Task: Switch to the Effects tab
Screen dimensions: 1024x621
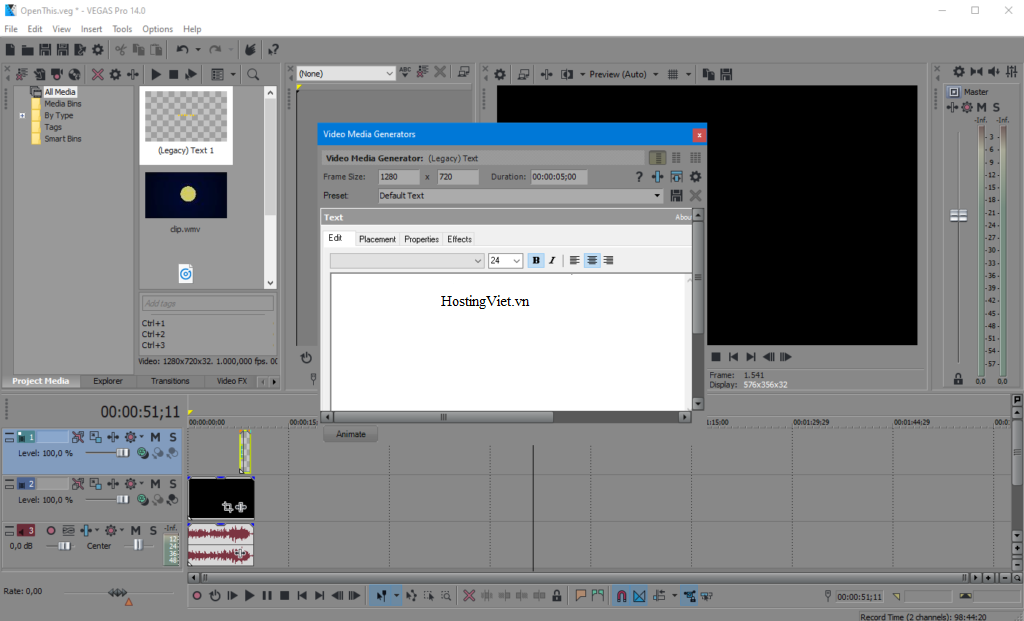Action: click(459, 239)
